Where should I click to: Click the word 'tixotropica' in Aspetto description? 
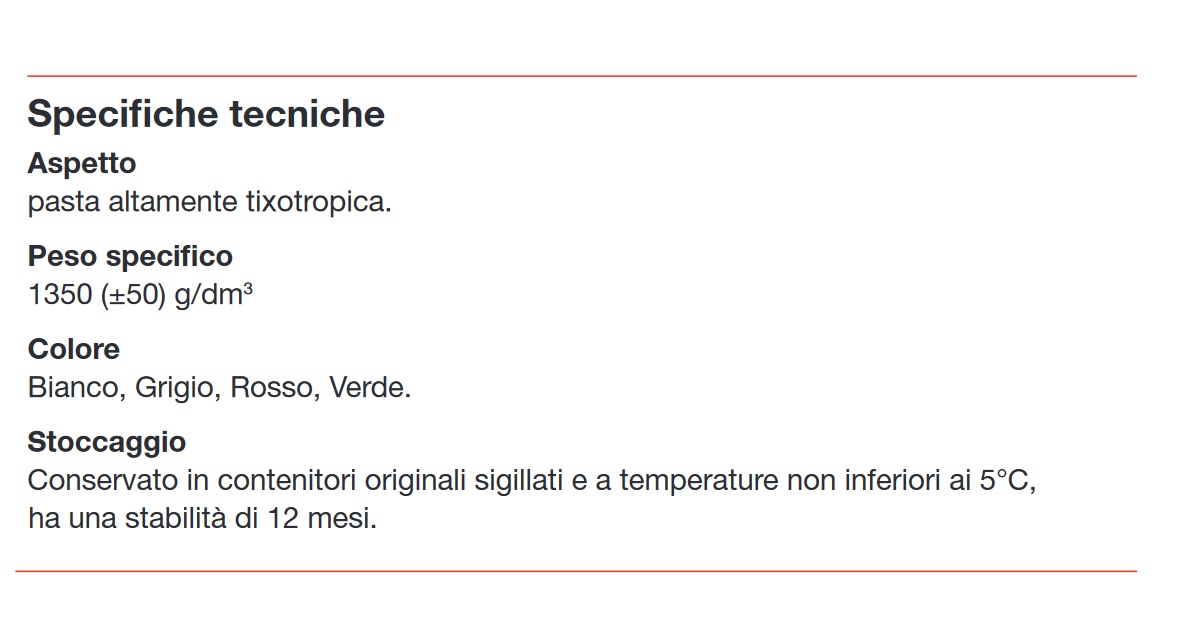318,202
